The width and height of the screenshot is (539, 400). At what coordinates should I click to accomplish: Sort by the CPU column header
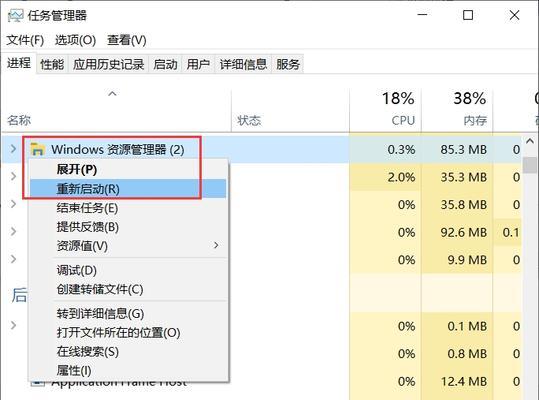coord(385,110)
